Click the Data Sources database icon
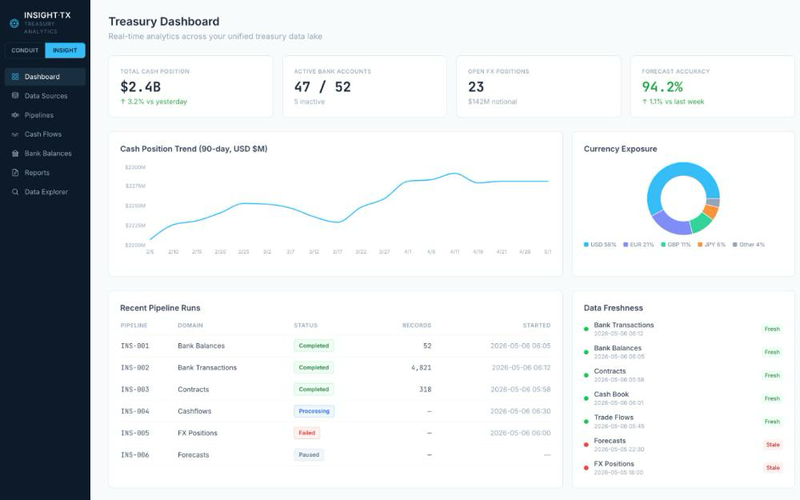Image resolution: width=800 pixels, height=500 pixels. 15,95
